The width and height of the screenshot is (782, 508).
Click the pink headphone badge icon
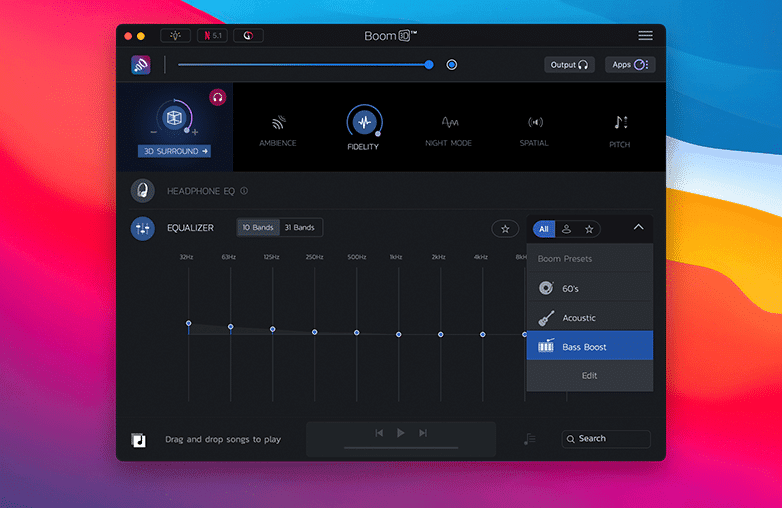(217, 97)
